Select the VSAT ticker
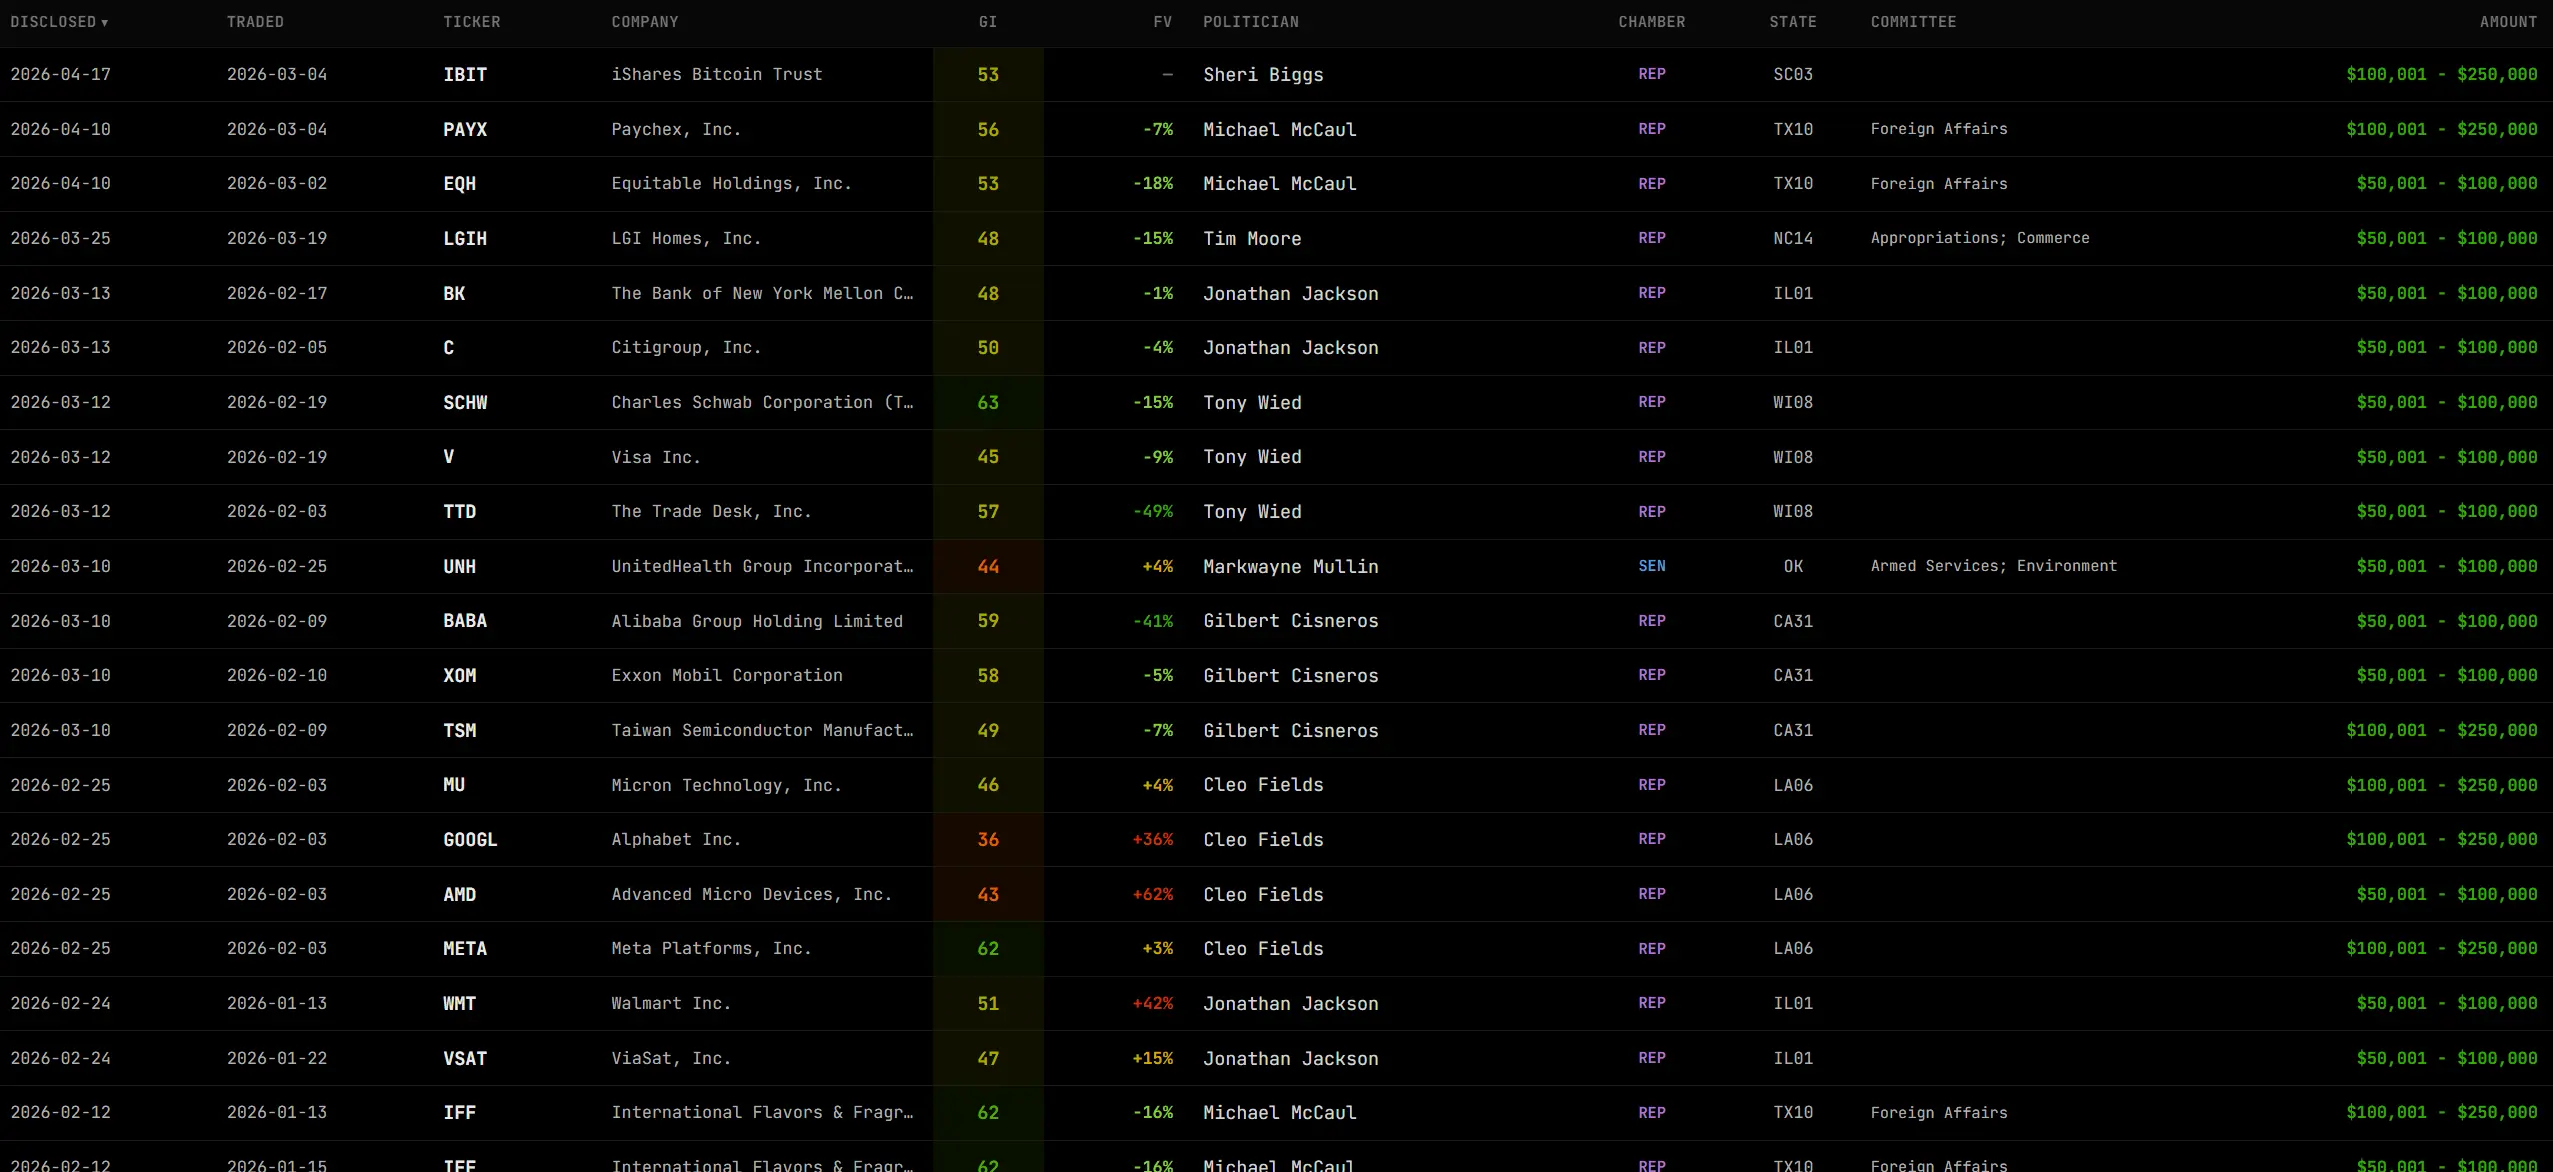The height and width of the screenshot is (1172, 2553). click(x=465, y=1059)
